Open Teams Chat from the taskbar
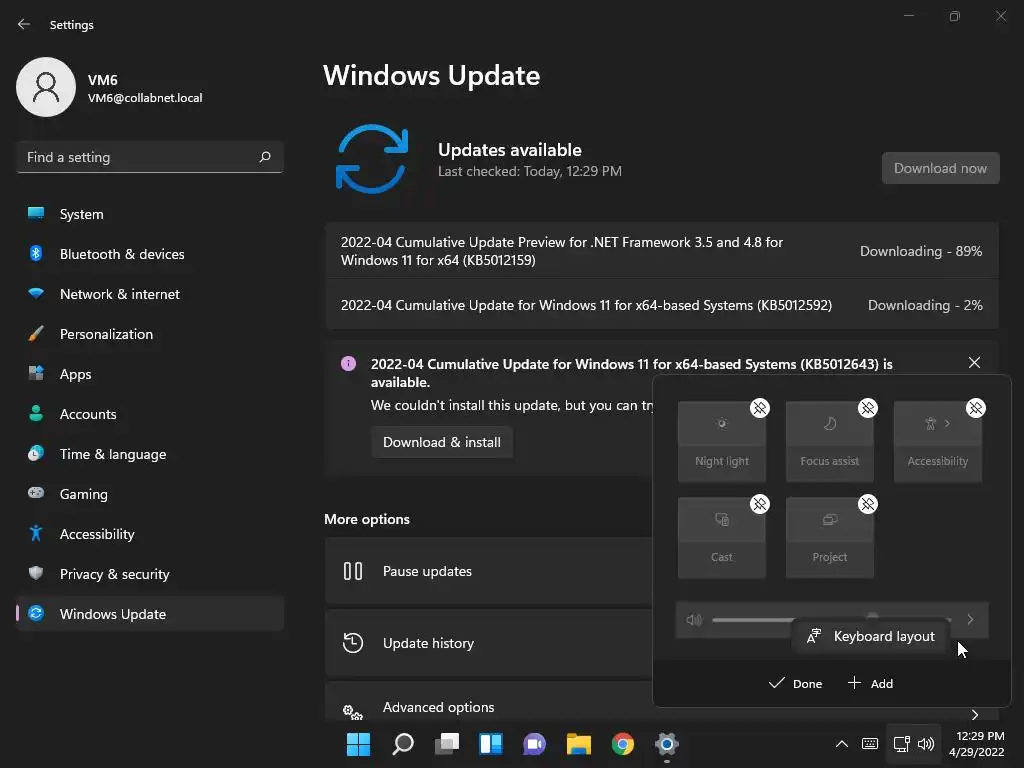This screenshot has width=1024, height=768. coord(534,744)
